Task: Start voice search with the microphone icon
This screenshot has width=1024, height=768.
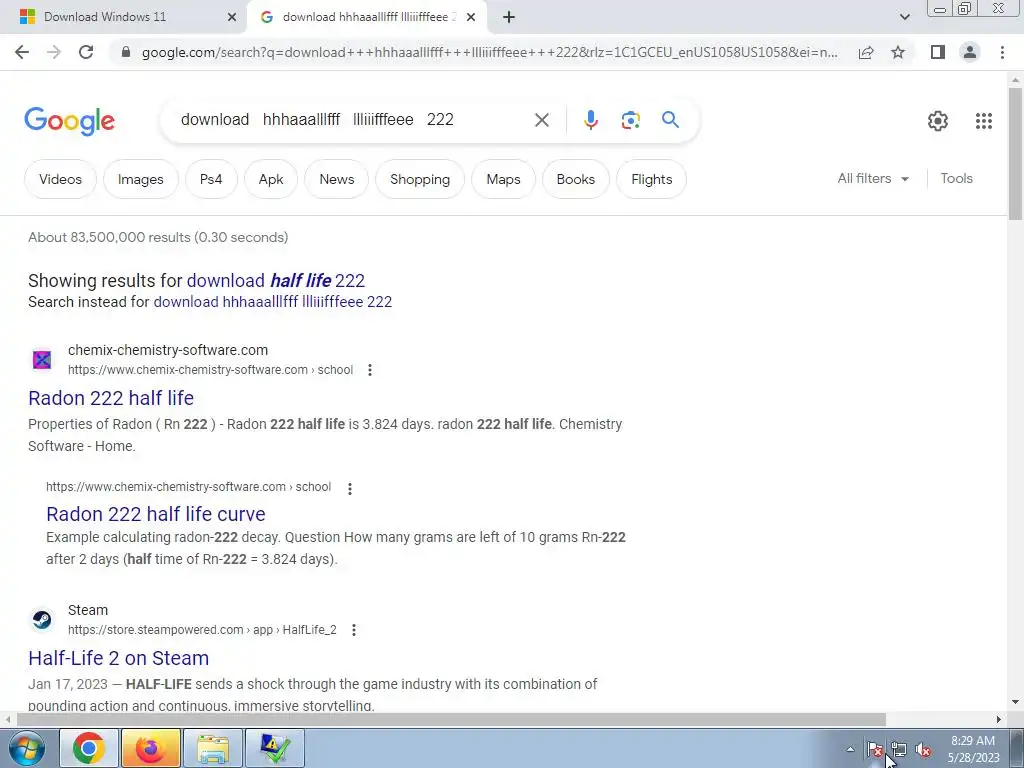Action: coord(590,120)
